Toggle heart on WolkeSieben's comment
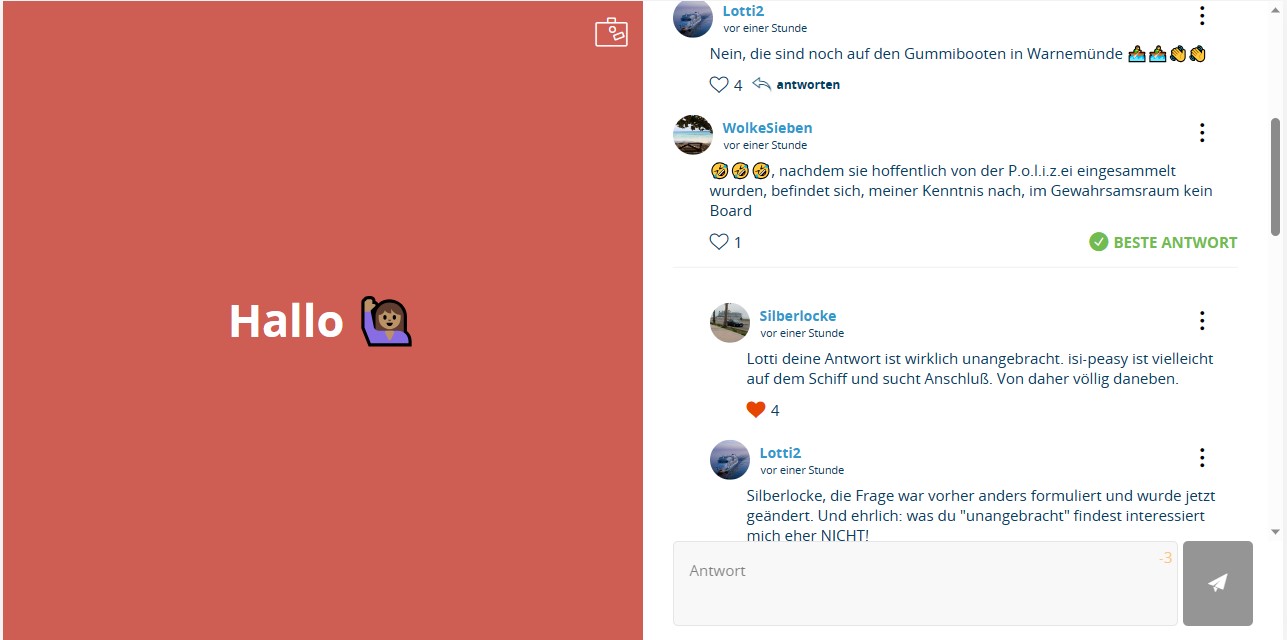The image size is (1287, 640). tap(719, 242)
